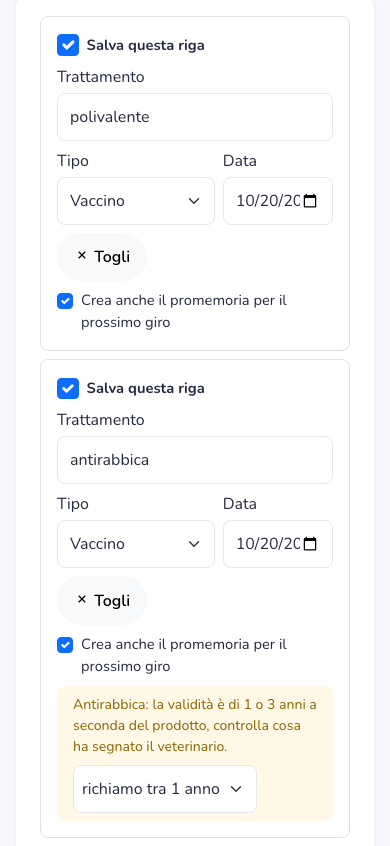The image size is (390, 846).
Task: Disable promemoria checkbox in polivalente row
Action: [65, 301]
